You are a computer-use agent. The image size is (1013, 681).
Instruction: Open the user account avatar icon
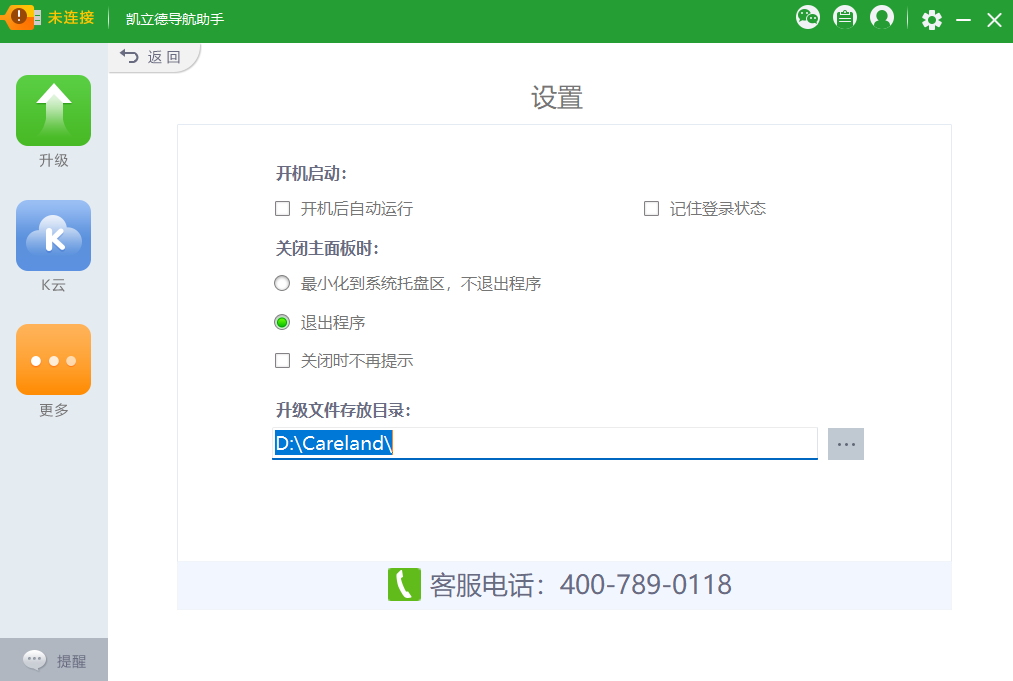tap(882, 17)
